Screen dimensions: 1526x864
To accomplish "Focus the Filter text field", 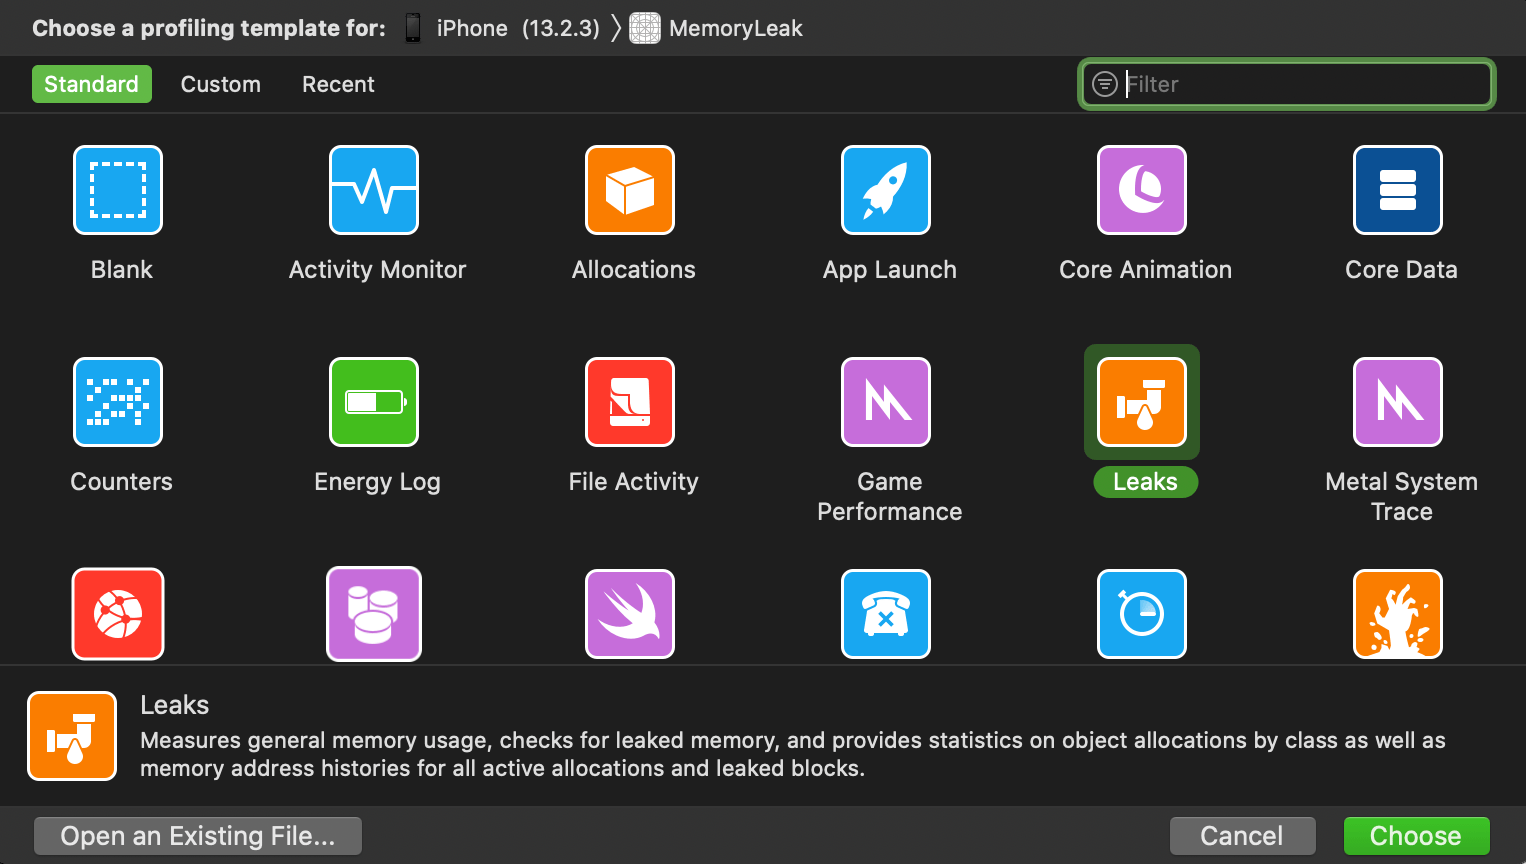I will 1287,84.
